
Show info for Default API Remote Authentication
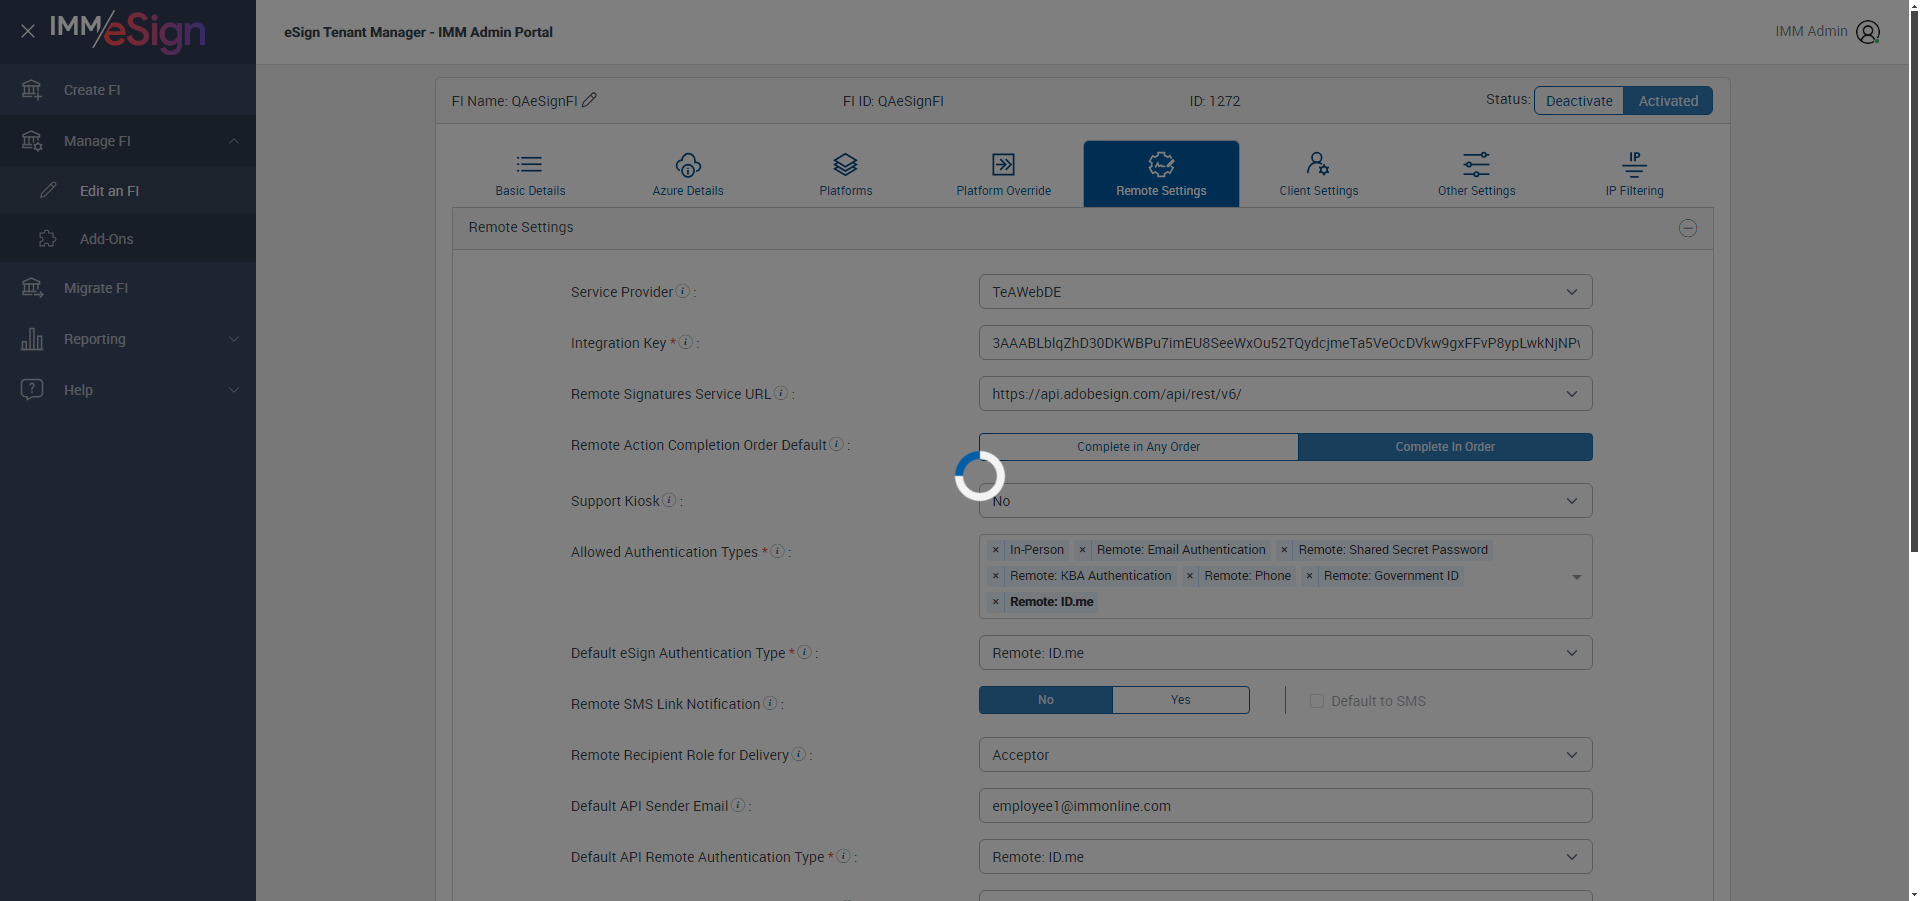[x=843, y=856]
